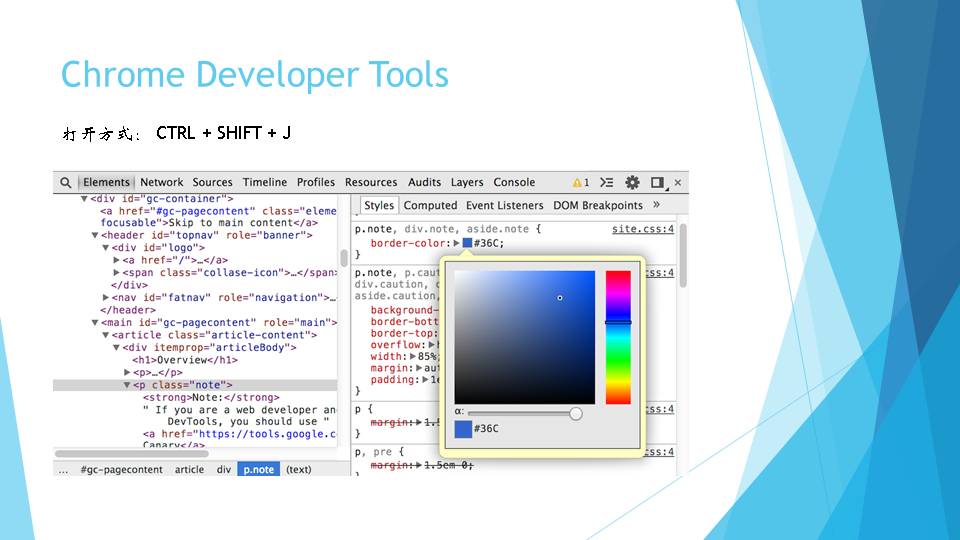Viewport: 960px width, 540px height.
Task: Click the warning triangle counter icon
Action: tap(579, 183)
